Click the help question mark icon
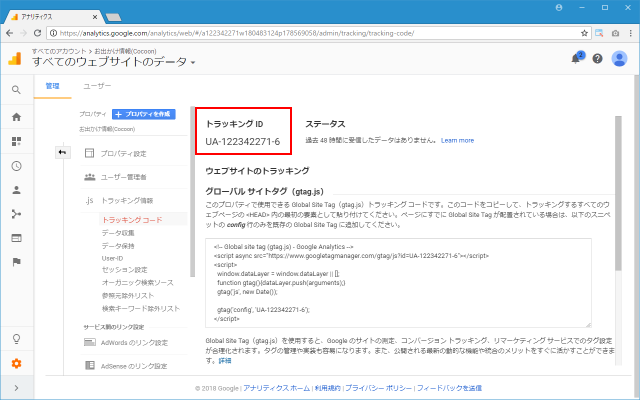The width and height of the screenshot is (640, 400). (598, 59)
